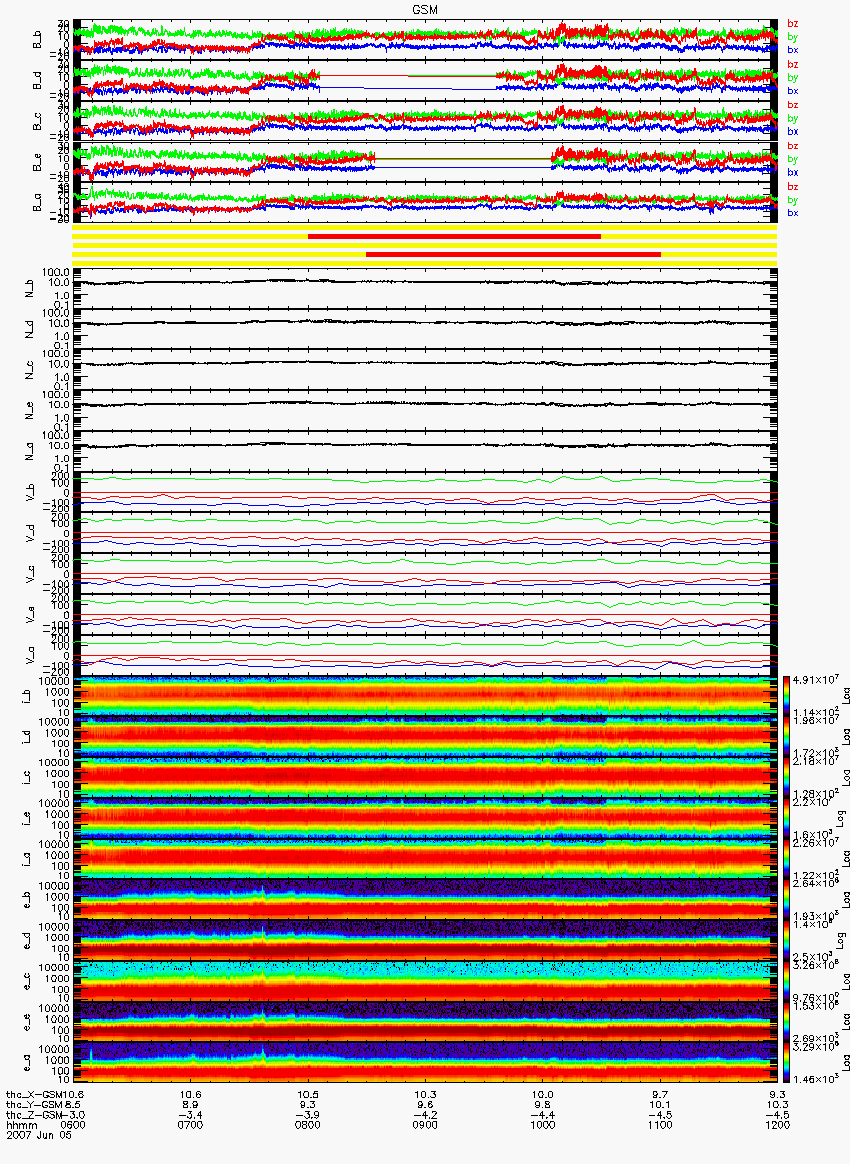
Task: Select the B_a axis label
Action: point(37,203)
